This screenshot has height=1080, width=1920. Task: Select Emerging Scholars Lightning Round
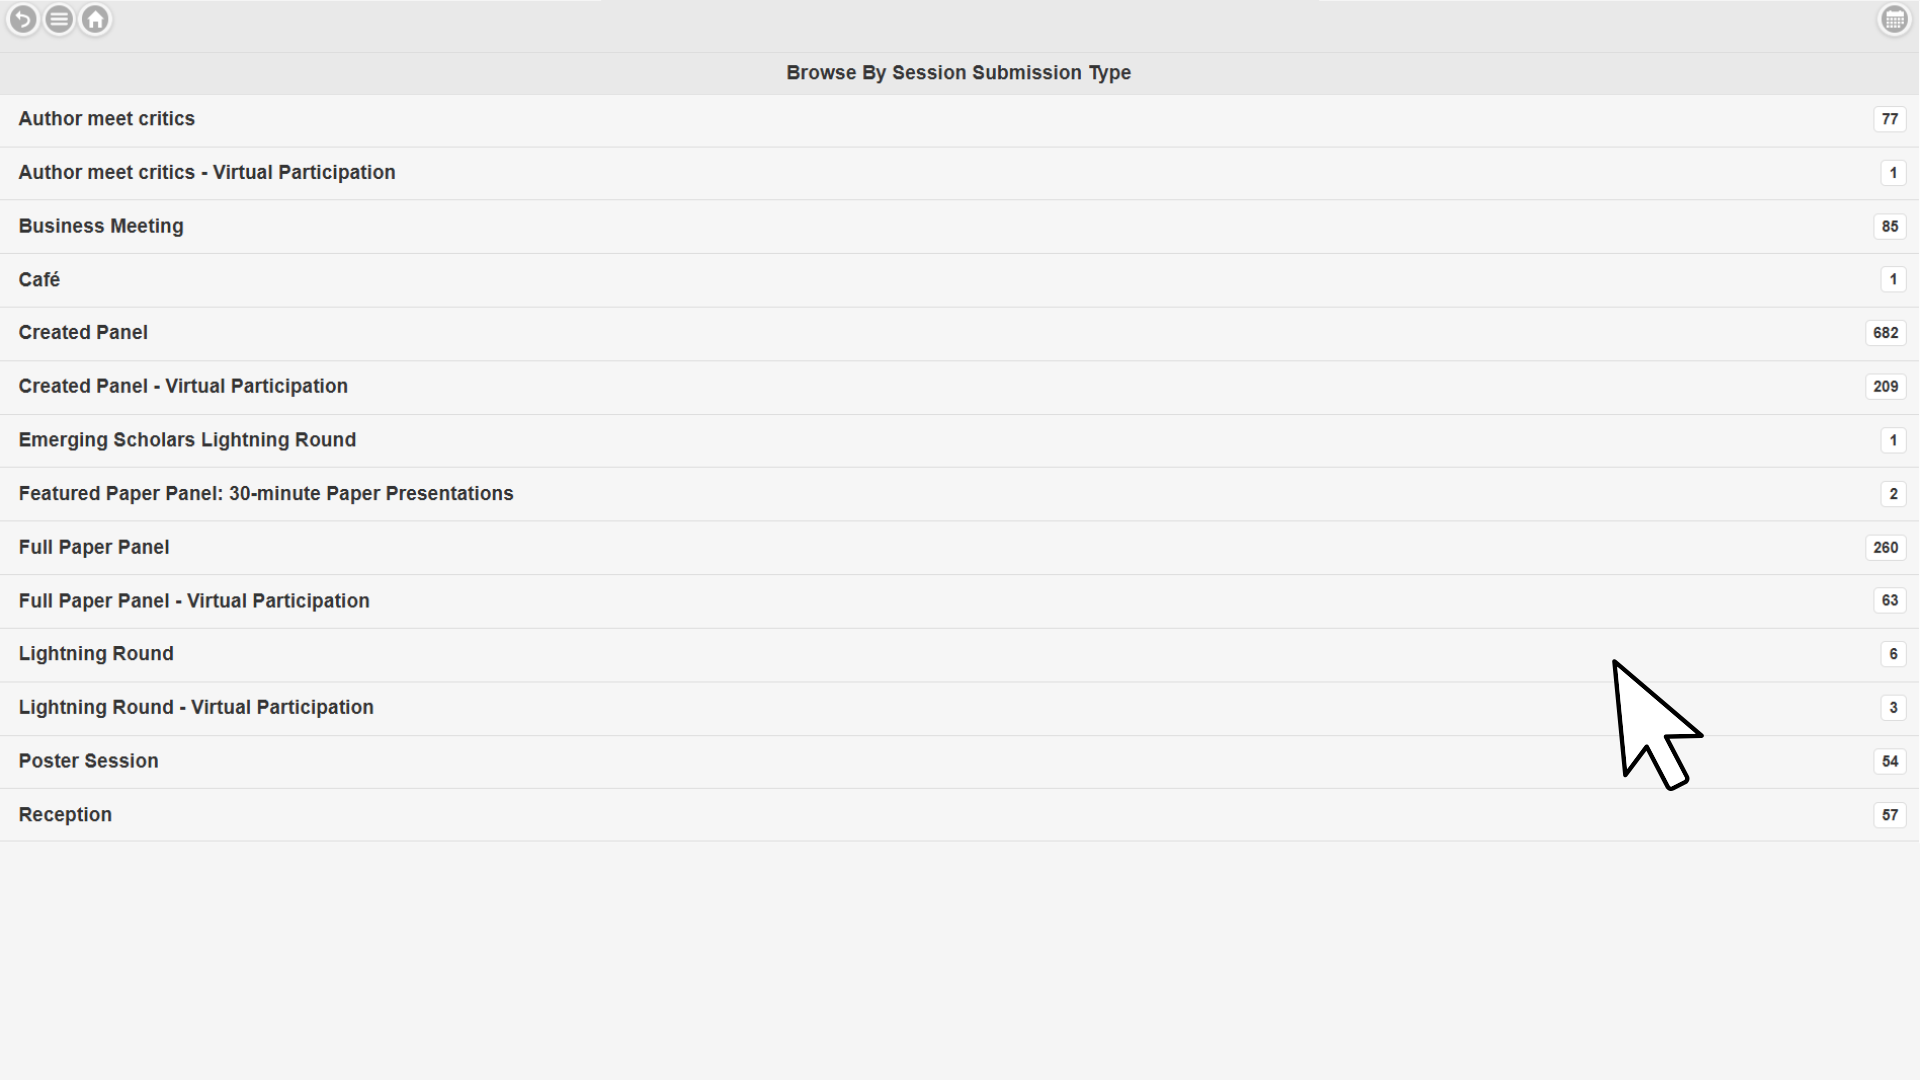(x=187, y=440)
